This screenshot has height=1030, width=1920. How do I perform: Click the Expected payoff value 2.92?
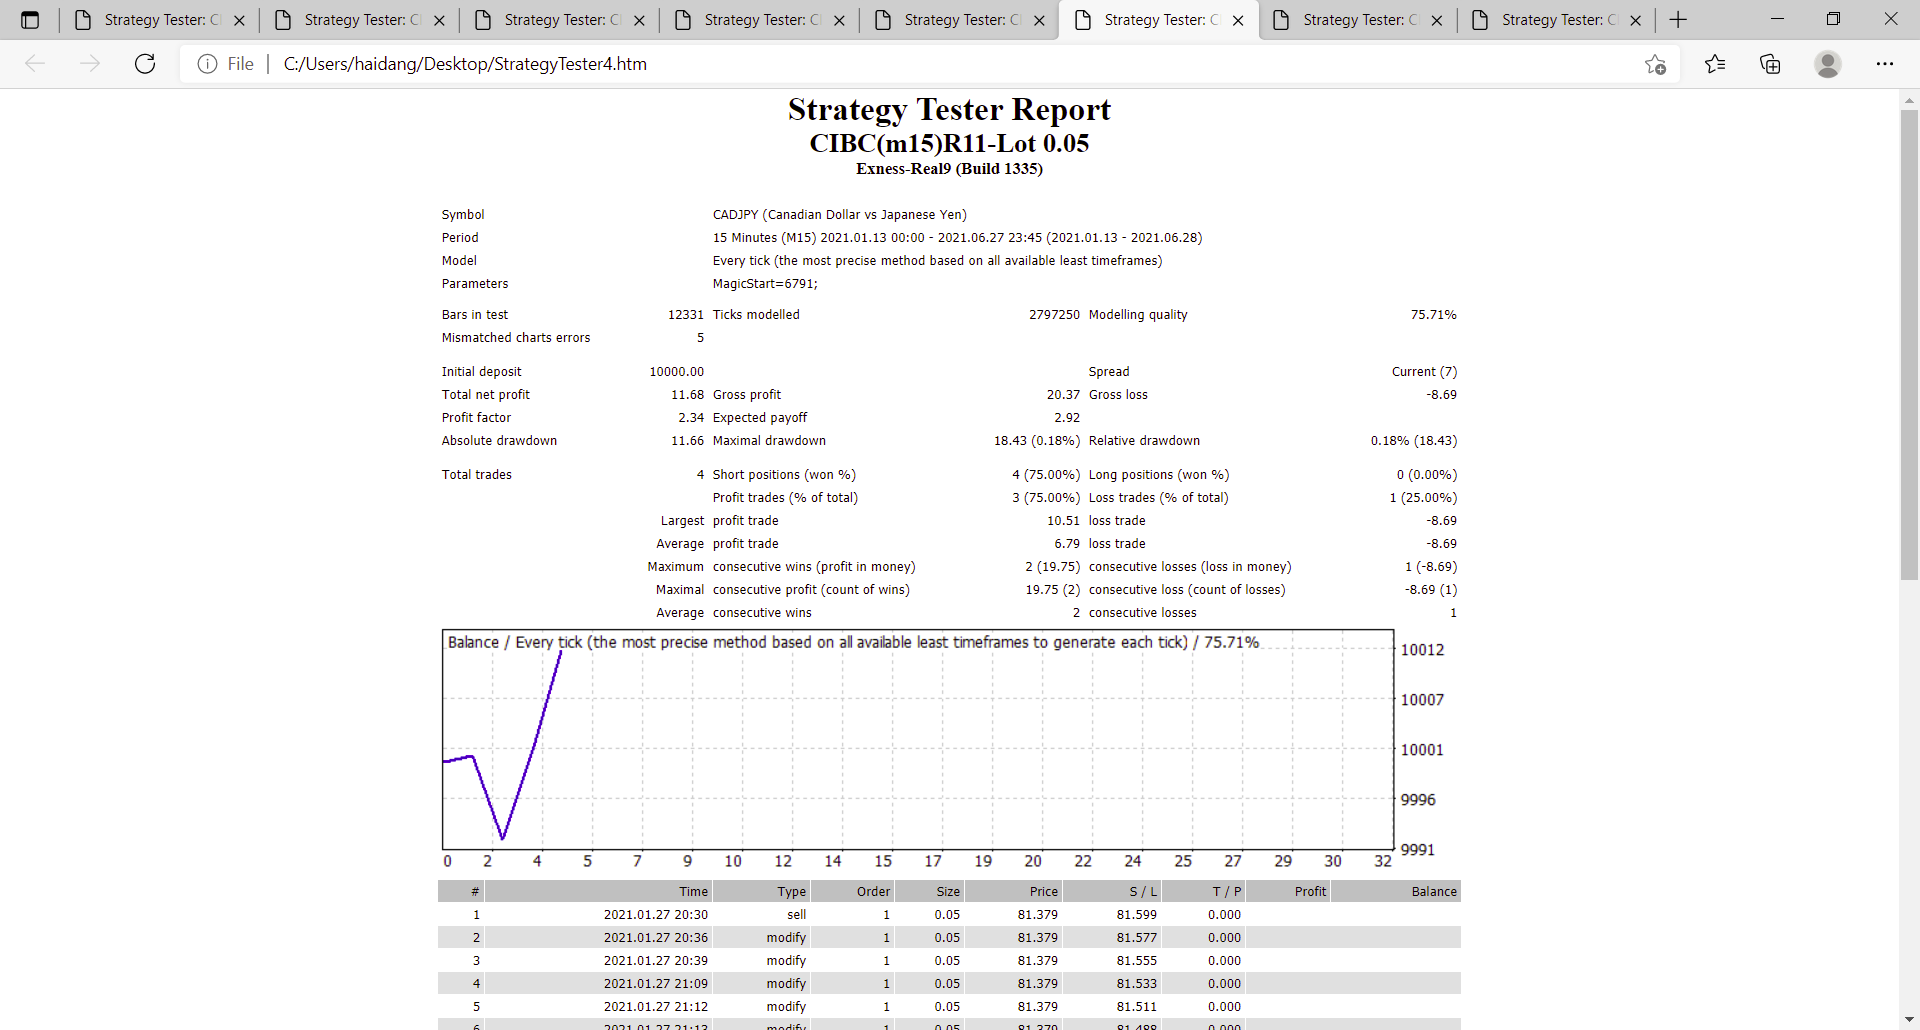click(1067, 418)
